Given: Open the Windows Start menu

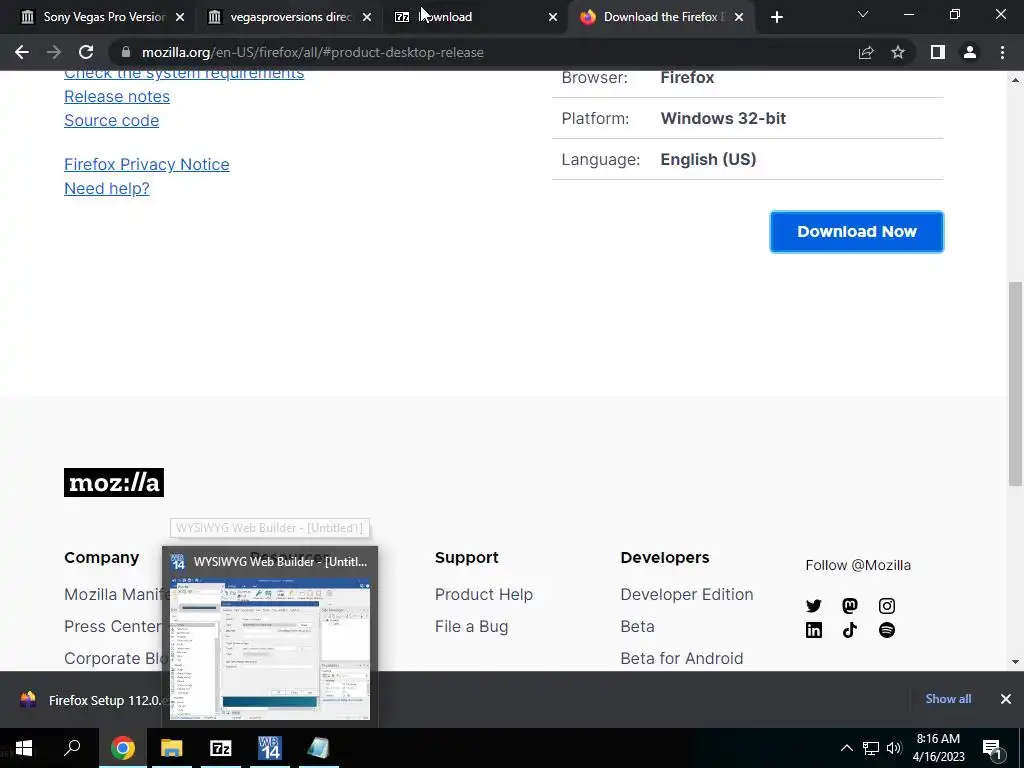Looking at the screenshot, I should tap(24, 748).
